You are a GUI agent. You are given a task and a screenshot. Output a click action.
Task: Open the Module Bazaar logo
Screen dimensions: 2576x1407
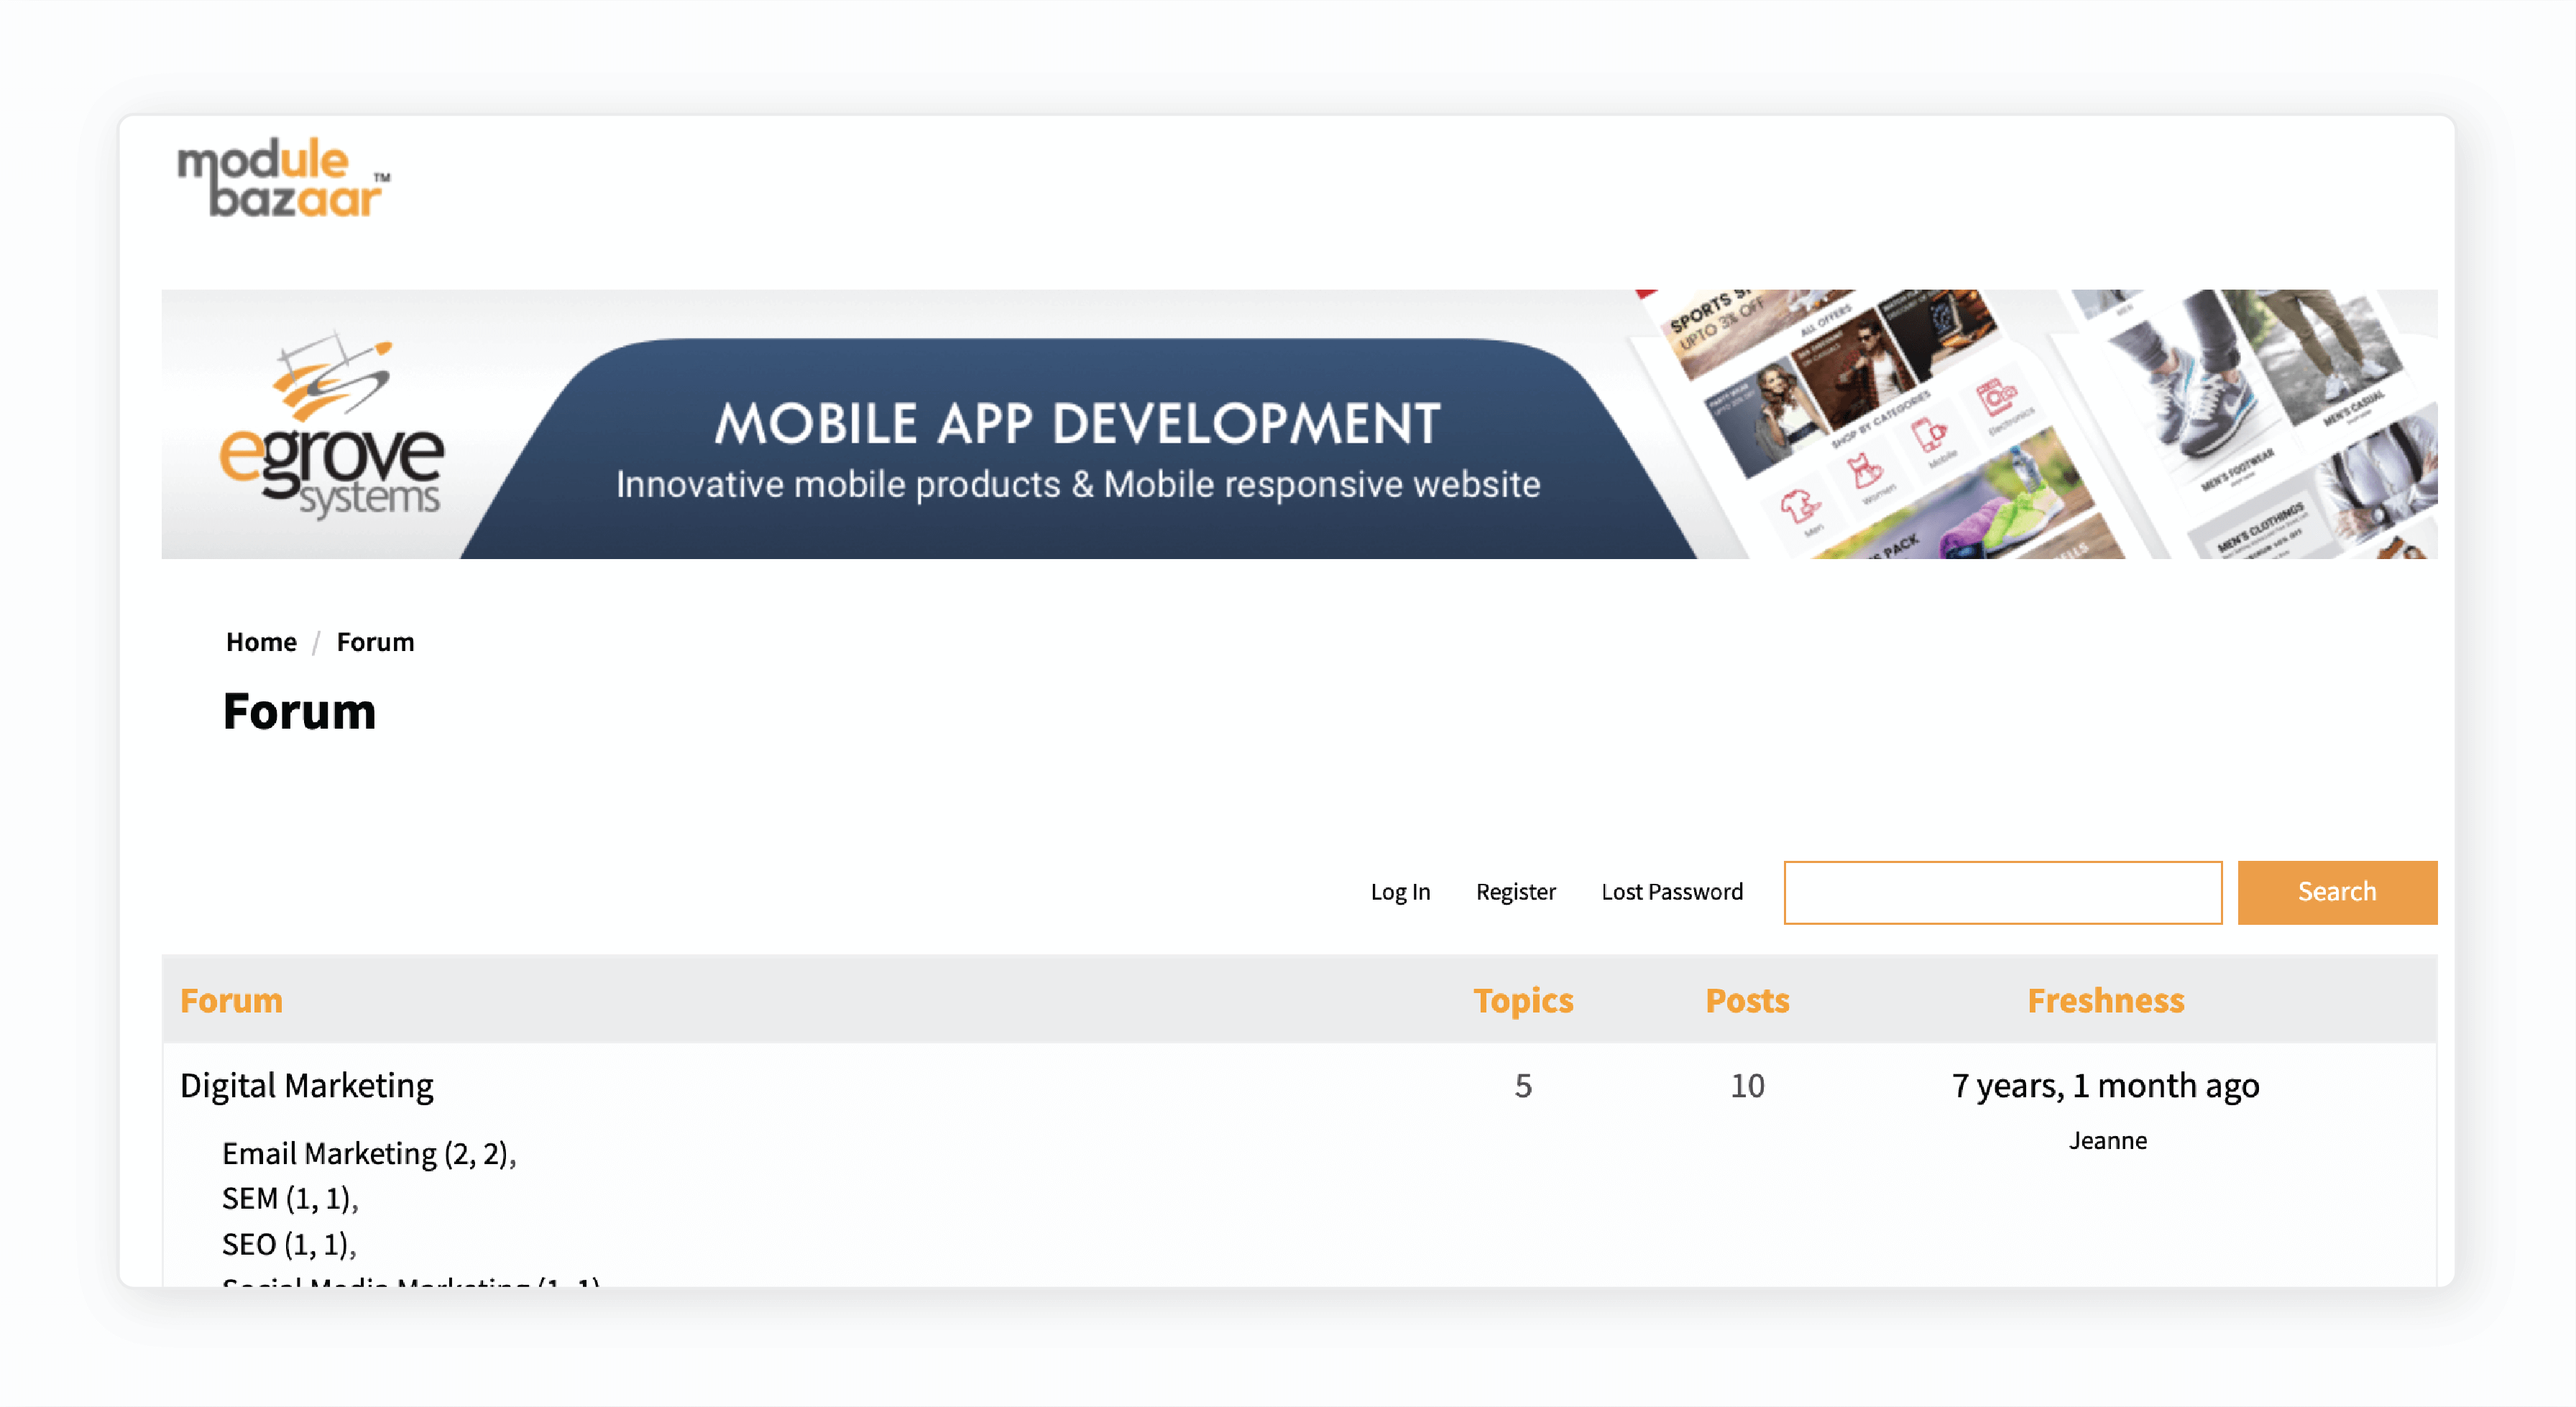coord(283,178)
